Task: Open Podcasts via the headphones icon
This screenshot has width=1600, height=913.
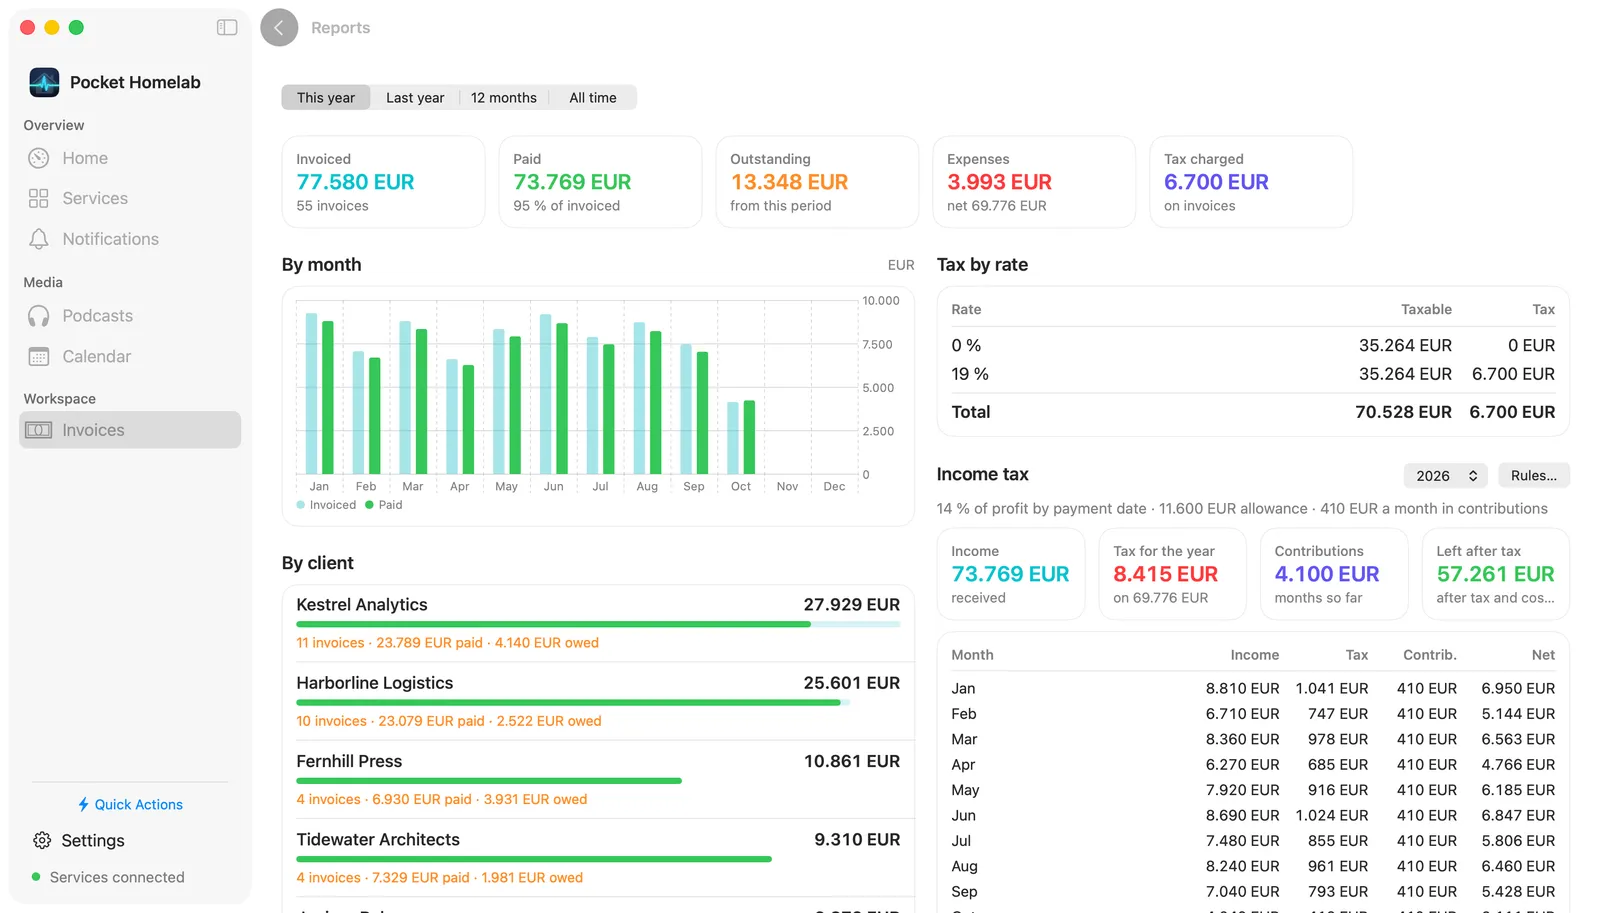Action: pos(39,316)
